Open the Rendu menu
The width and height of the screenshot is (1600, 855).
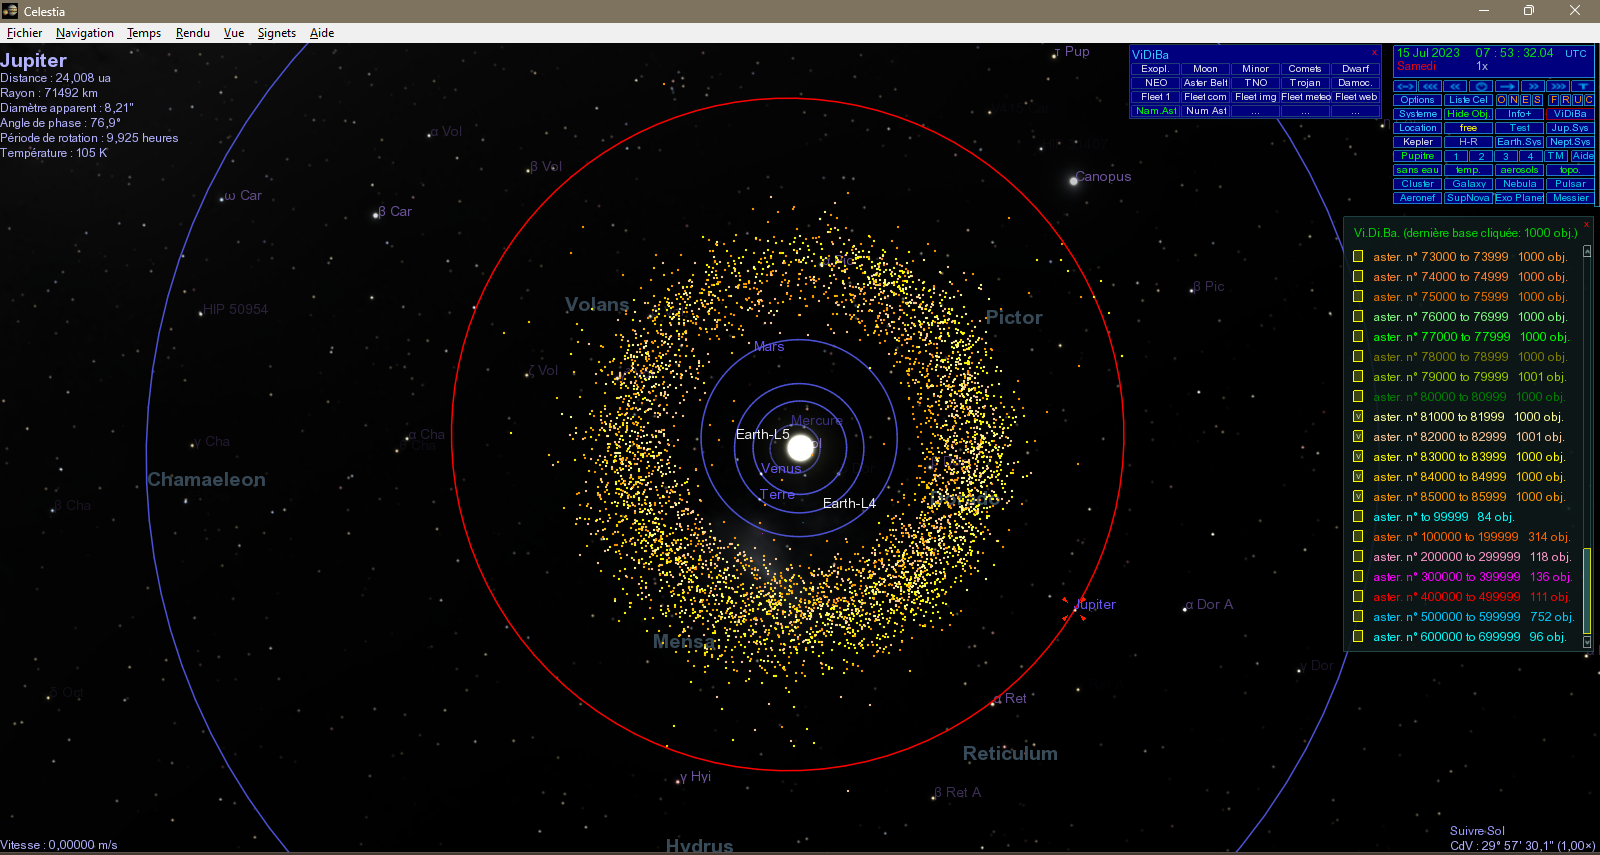pyautogui.click(x=193, y=33)
